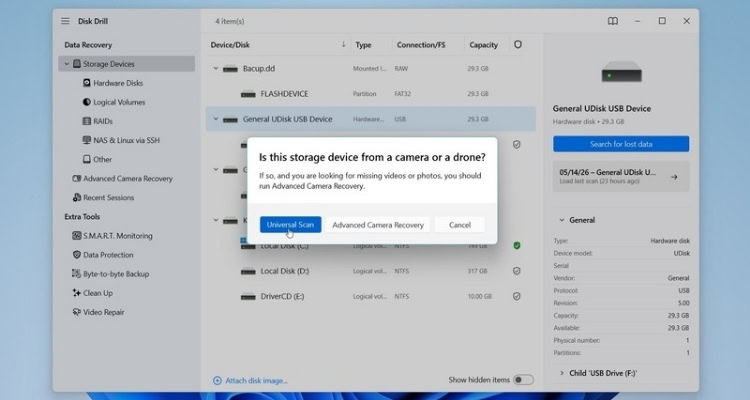Screen dimensions: 750x400
Task: Click the S.M.A.R.T. Monitoring icon
Action: 77,235
